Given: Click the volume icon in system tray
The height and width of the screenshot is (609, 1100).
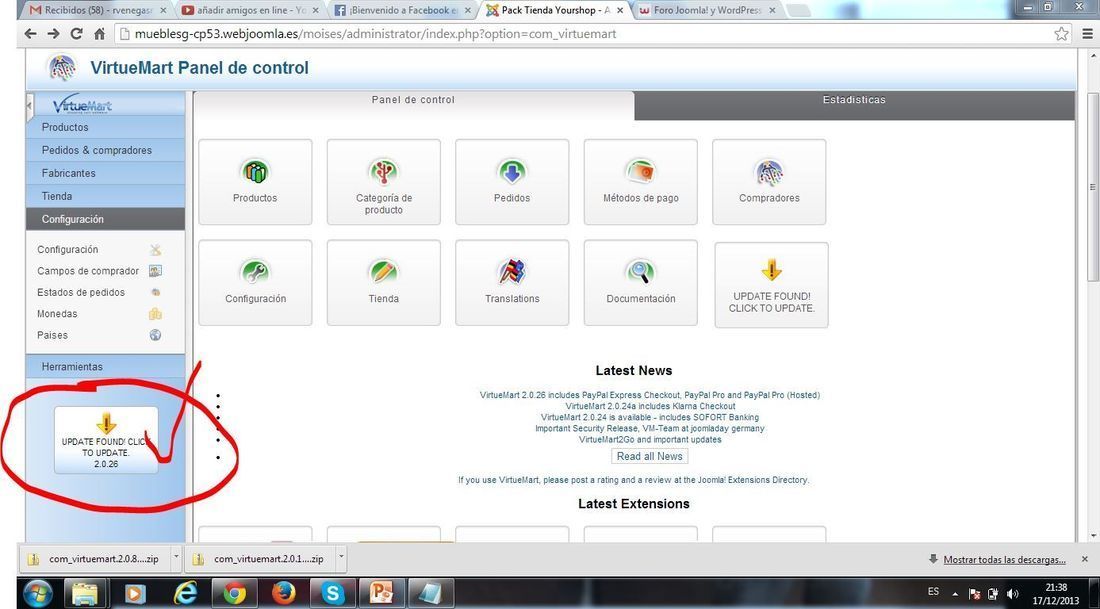Looking at the screenshot, I should 1012,594.
